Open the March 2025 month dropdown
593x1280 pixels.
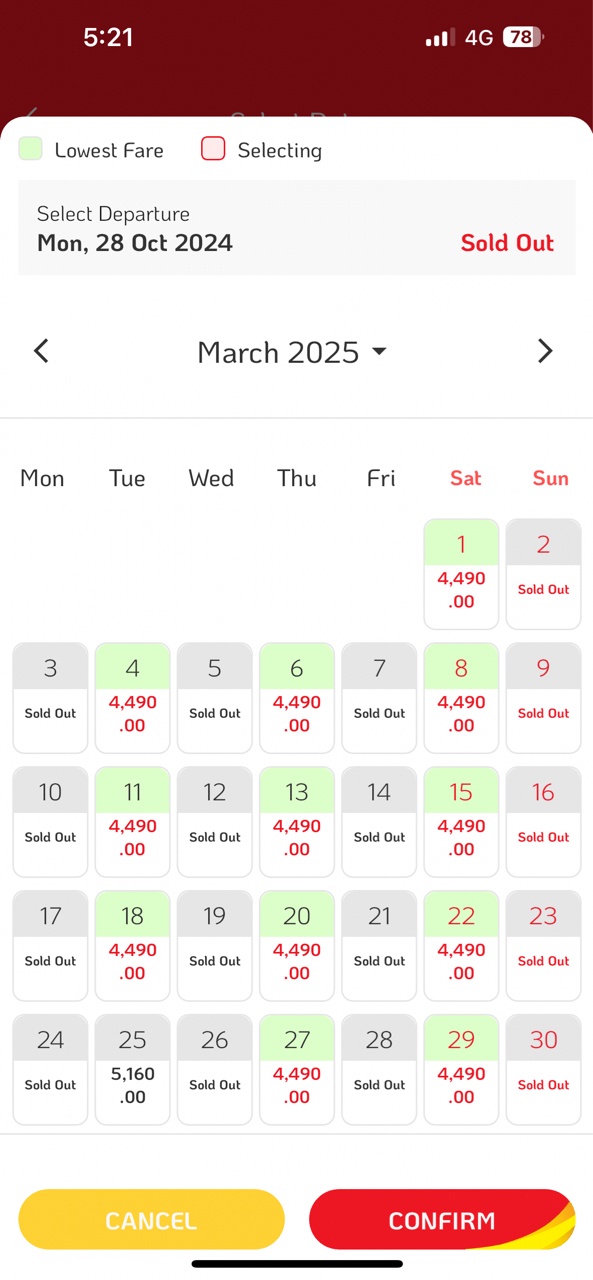point(292,352)
